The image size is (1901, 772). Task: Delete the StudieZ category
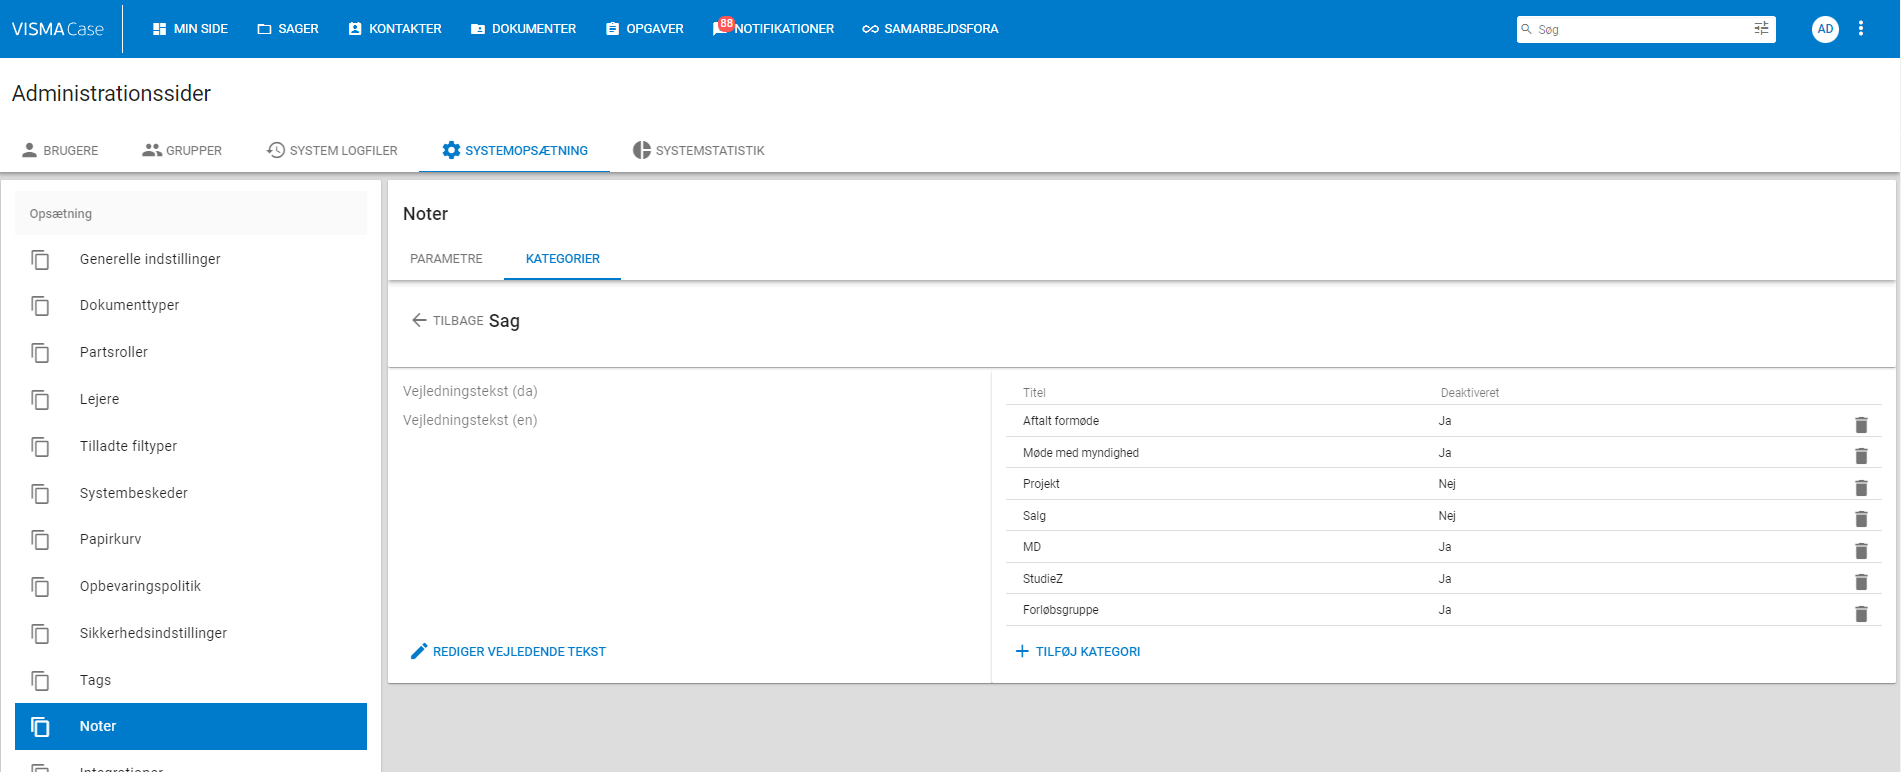click(1861, 582)
